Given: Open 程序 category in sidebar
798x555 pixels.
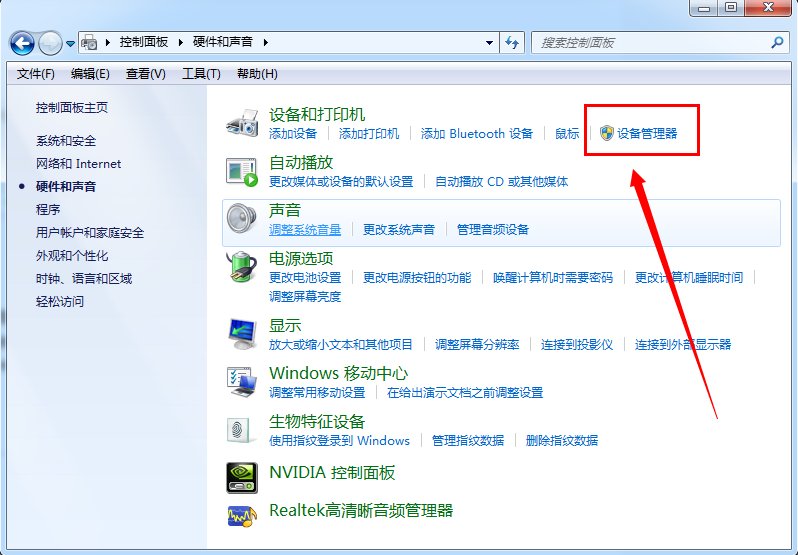Looking at the screenshot, I should point(48,209).
